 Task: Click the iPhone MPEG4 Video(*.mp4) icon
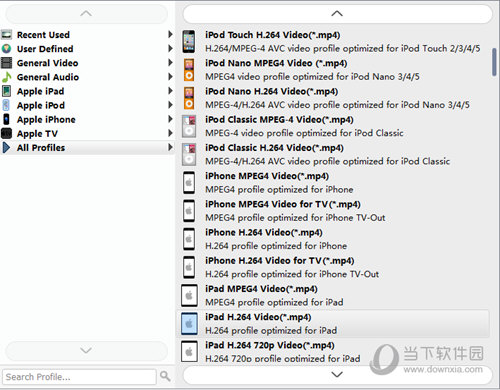pos(189,183)
